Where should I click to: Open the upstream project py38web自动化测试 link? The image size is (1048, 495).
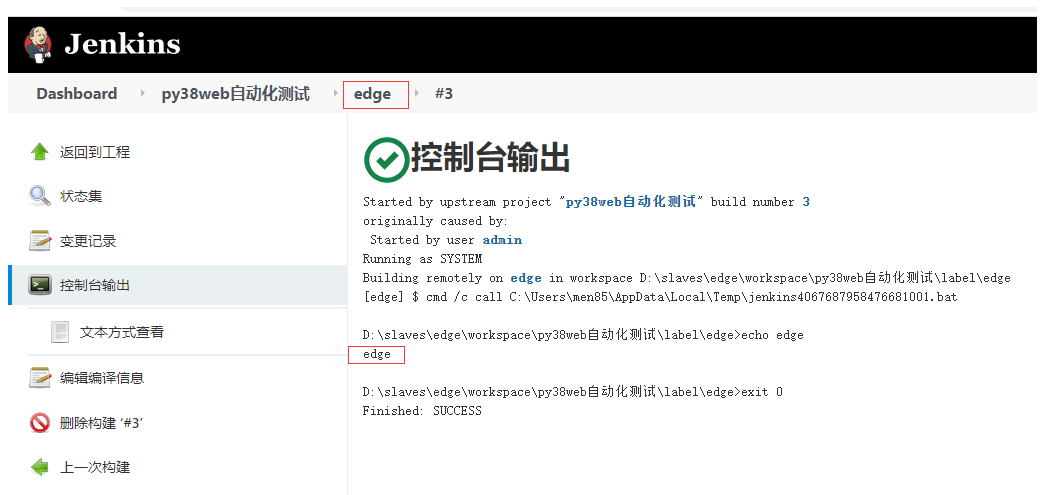(x=630, y=202)
